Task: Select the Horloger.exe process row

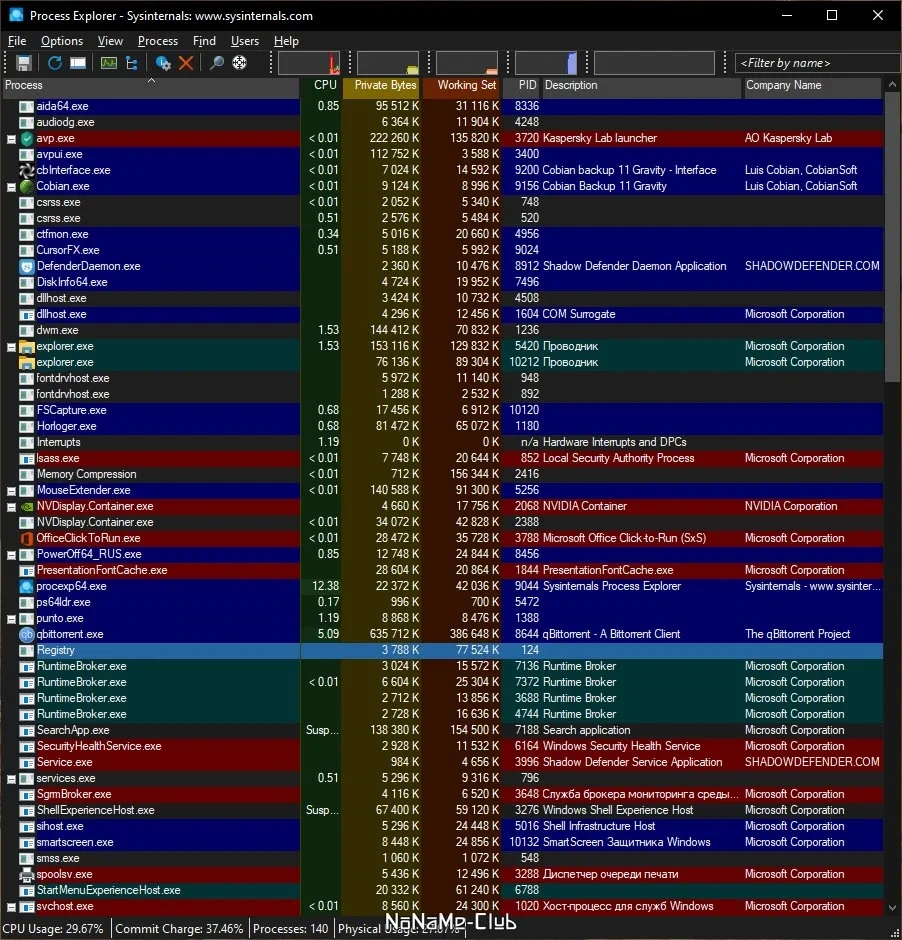Action: [442, 426]
